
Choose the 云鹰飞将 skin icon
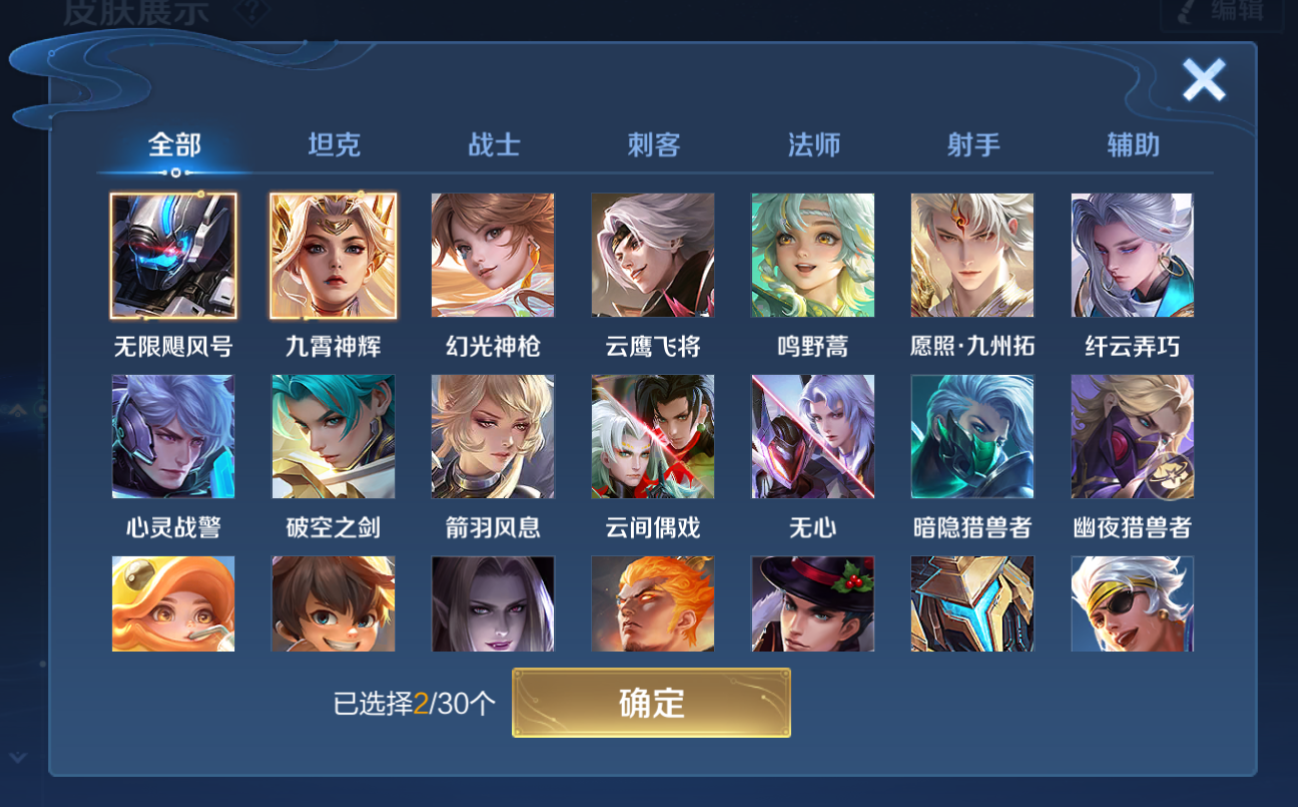[653, 255]
